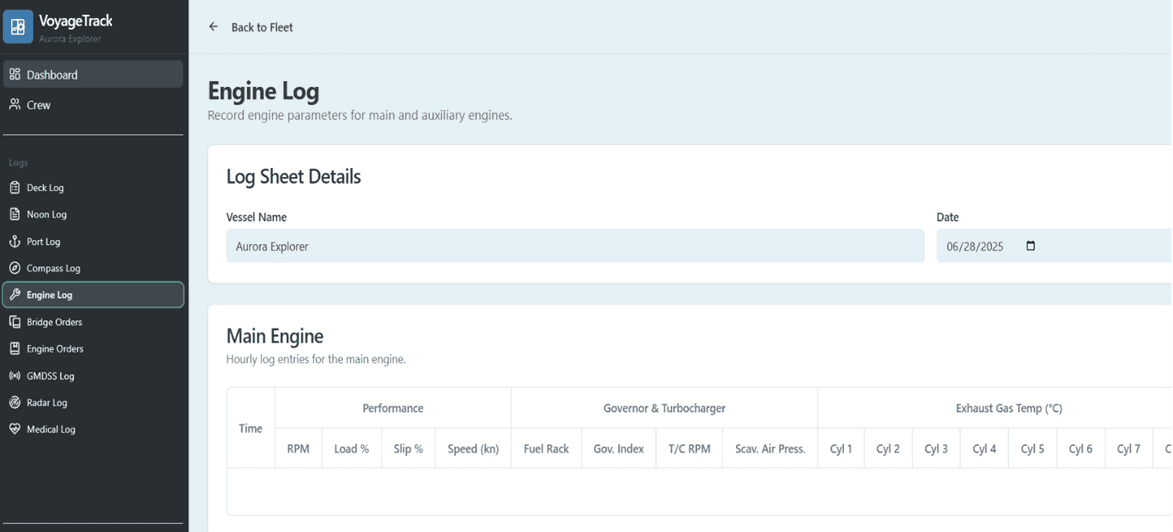
Task: Click the Dashboard grid icon
Action: (x=15, y=75)
